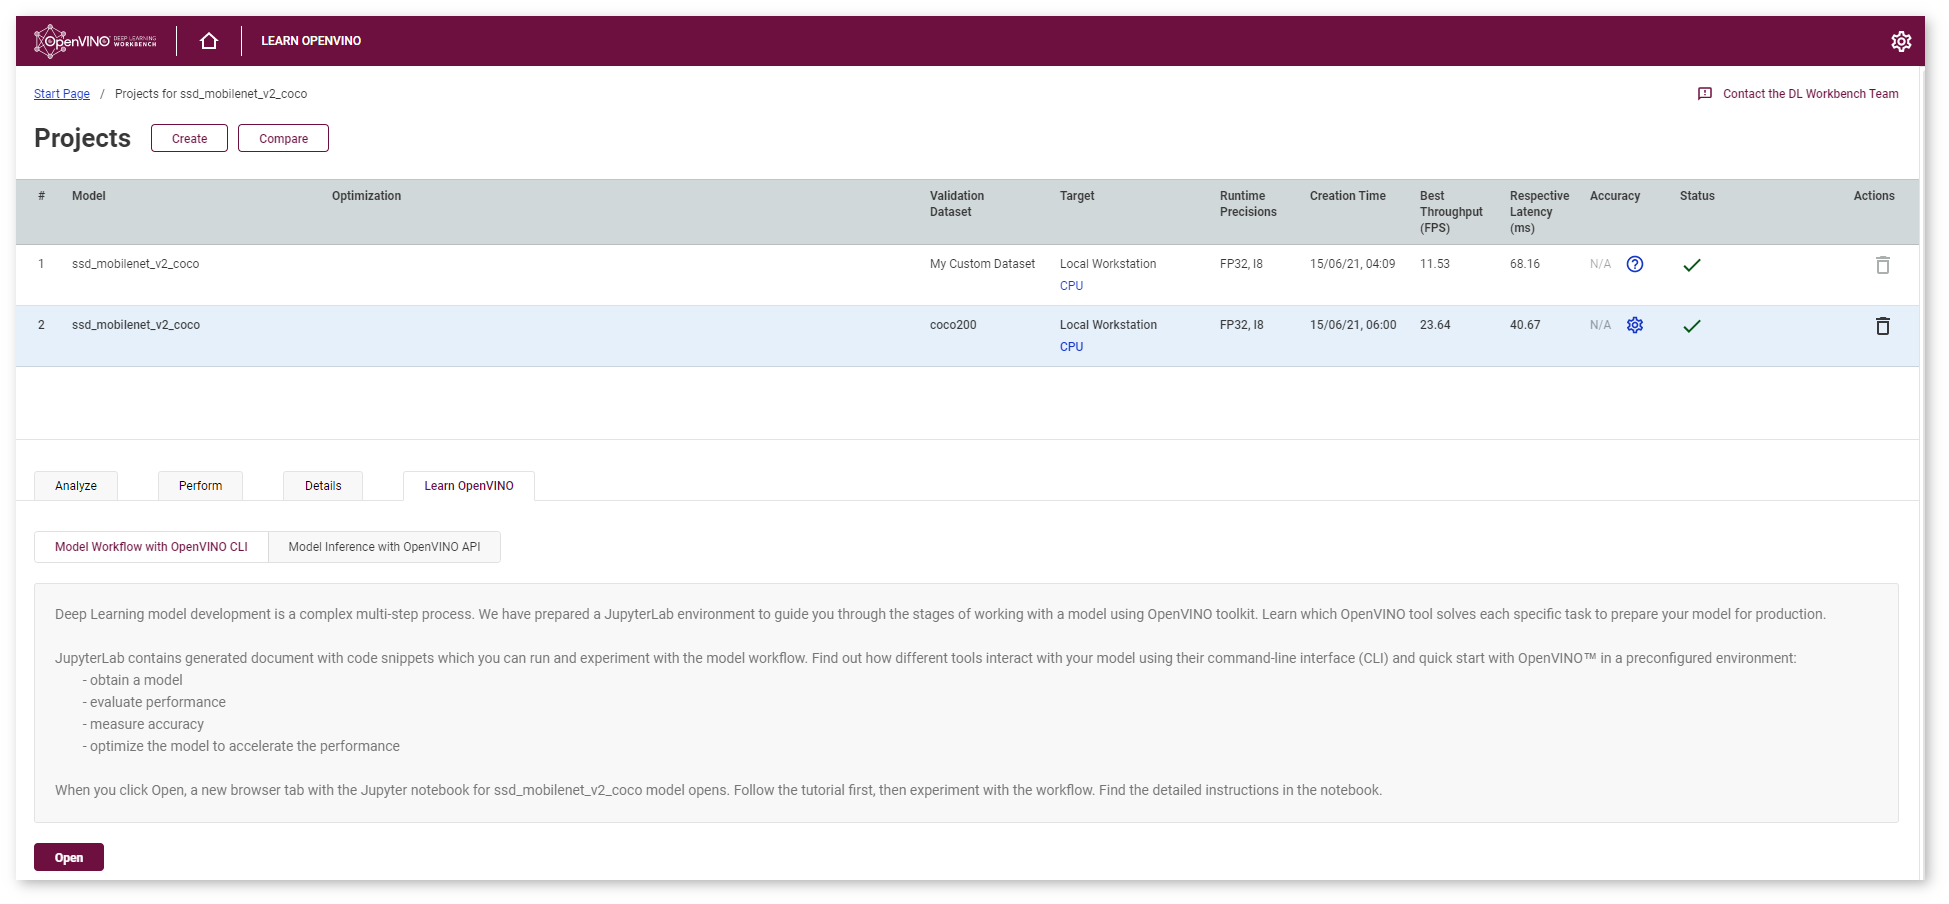The width and height of the screenshot is (1949, 904).
Task: Click the OpenVINO Workbench logo
Action: coord(95,41)
